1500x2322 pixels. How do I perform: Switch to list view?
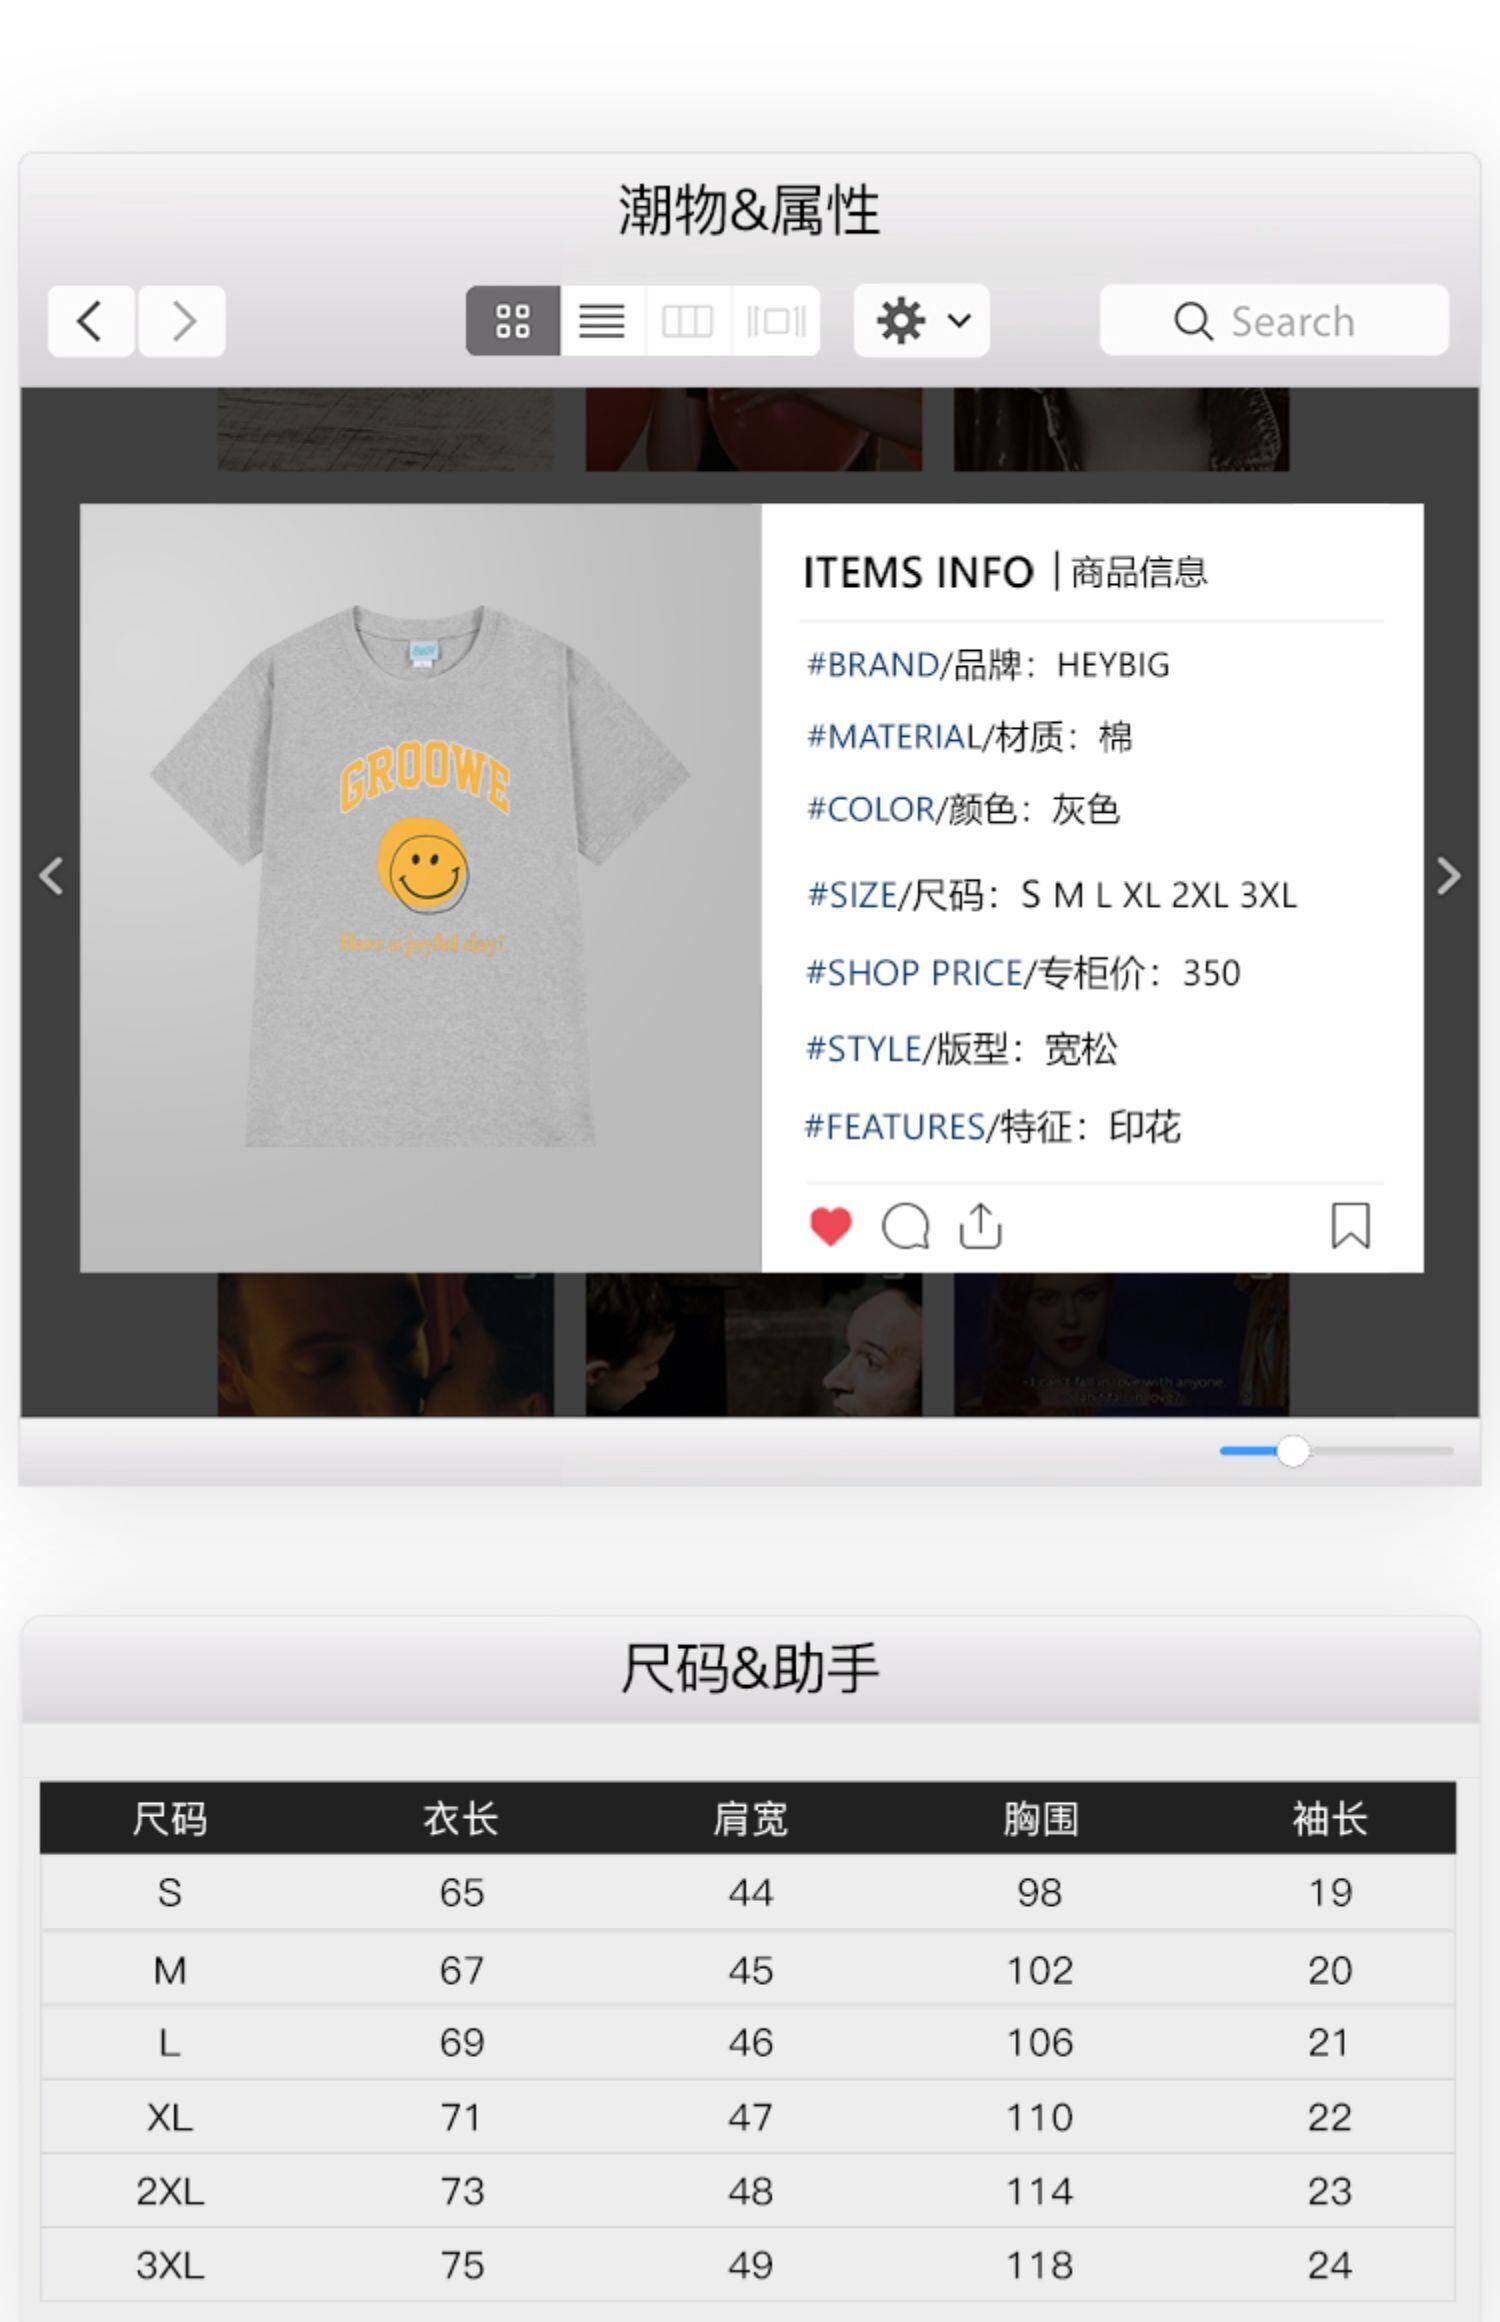pos(602,321)
